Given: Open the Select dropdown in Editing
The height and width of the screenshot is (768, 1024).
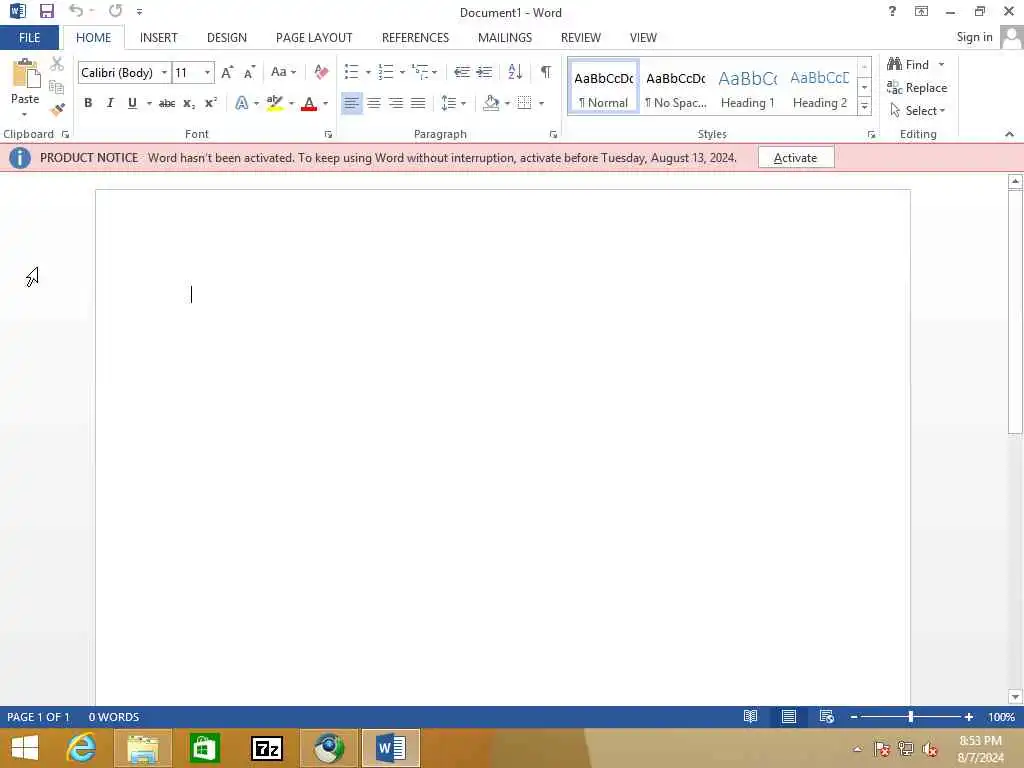Looking at the screenshot, I should (x=918, y=111).
